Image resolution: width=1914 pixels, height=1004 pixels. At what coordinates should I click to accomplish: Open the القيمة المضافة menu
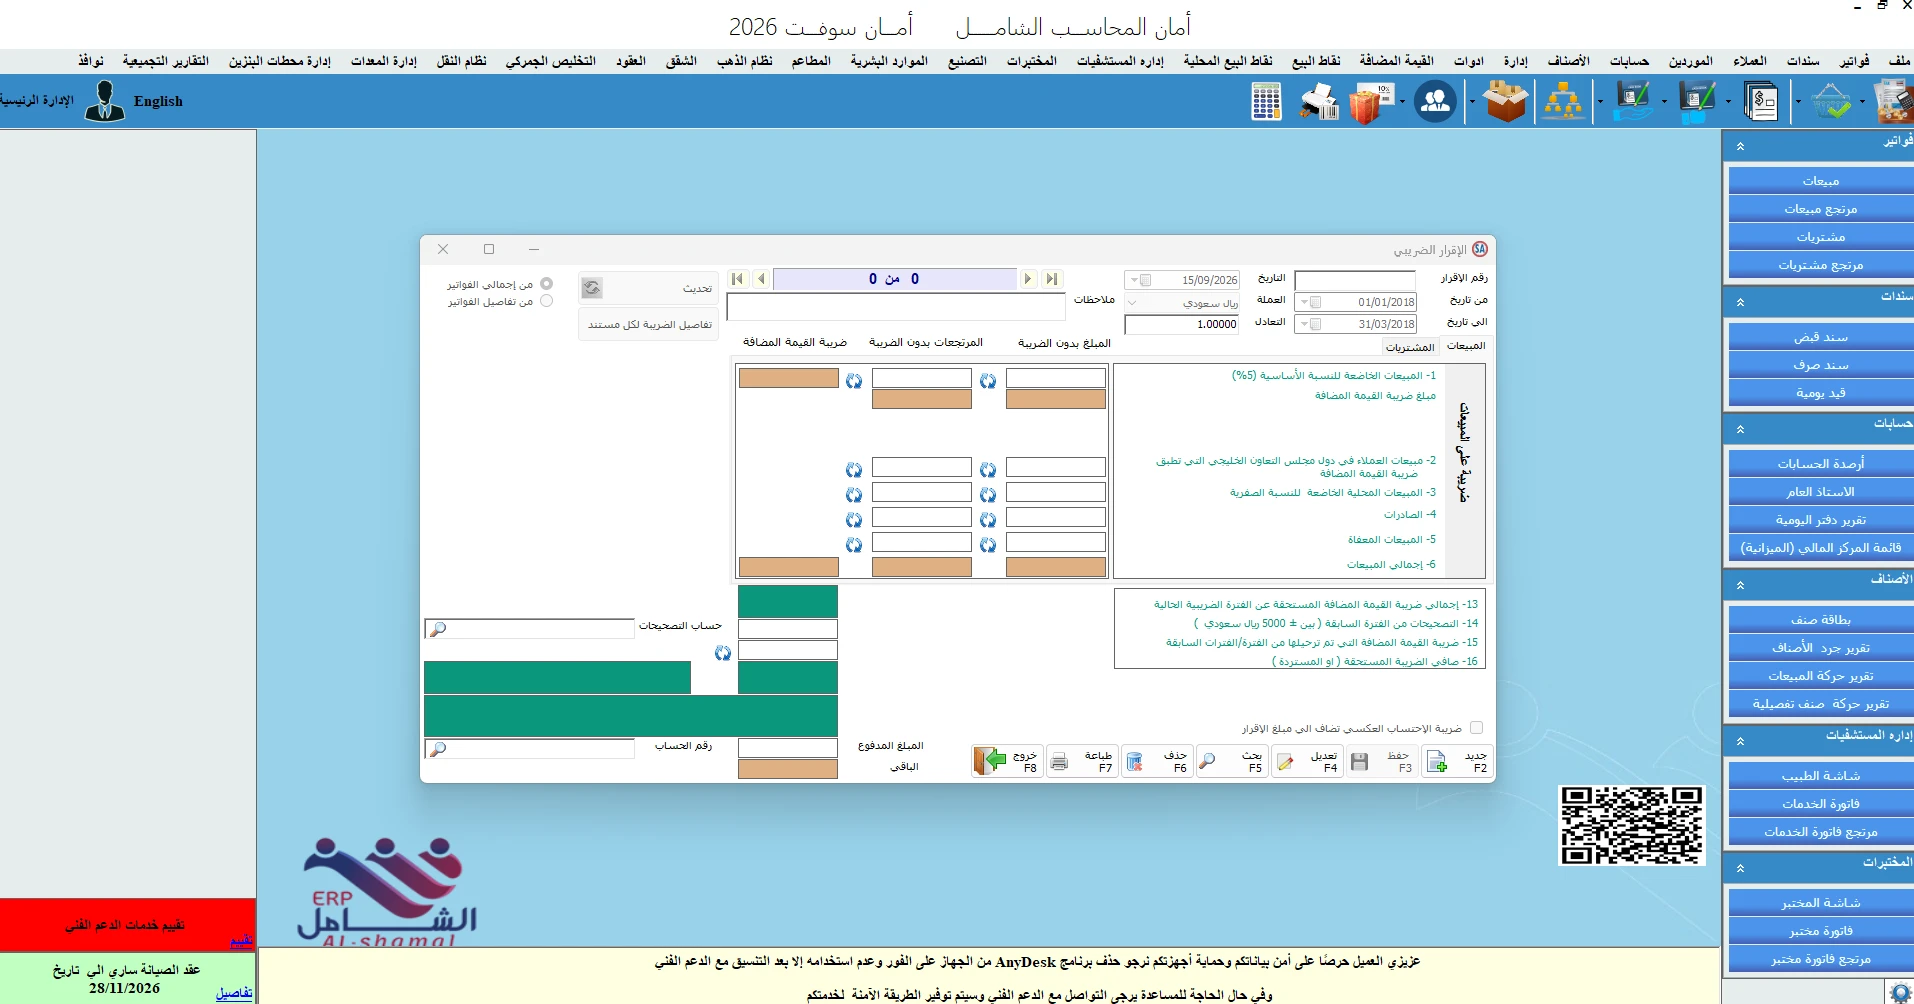1396,61
